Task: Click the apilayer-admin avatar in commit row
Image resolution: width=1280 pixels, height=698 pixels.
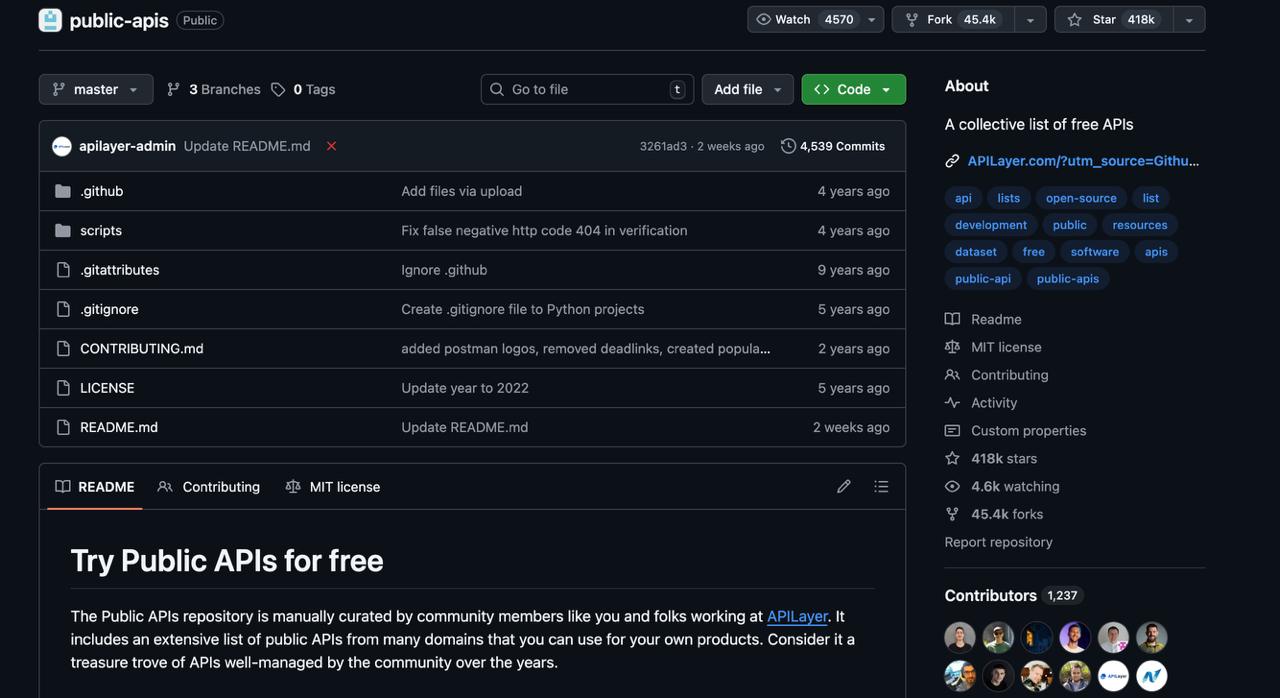Action: click(62, 146)
